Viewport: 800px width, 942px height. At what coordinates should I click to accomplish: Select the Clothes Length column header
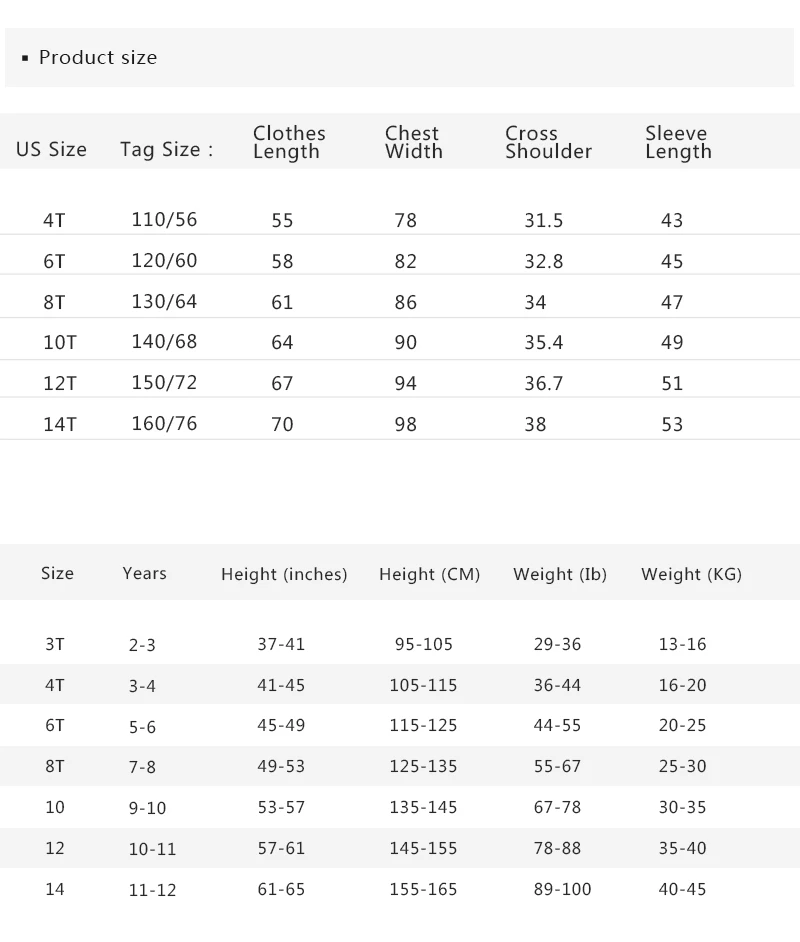289,142
